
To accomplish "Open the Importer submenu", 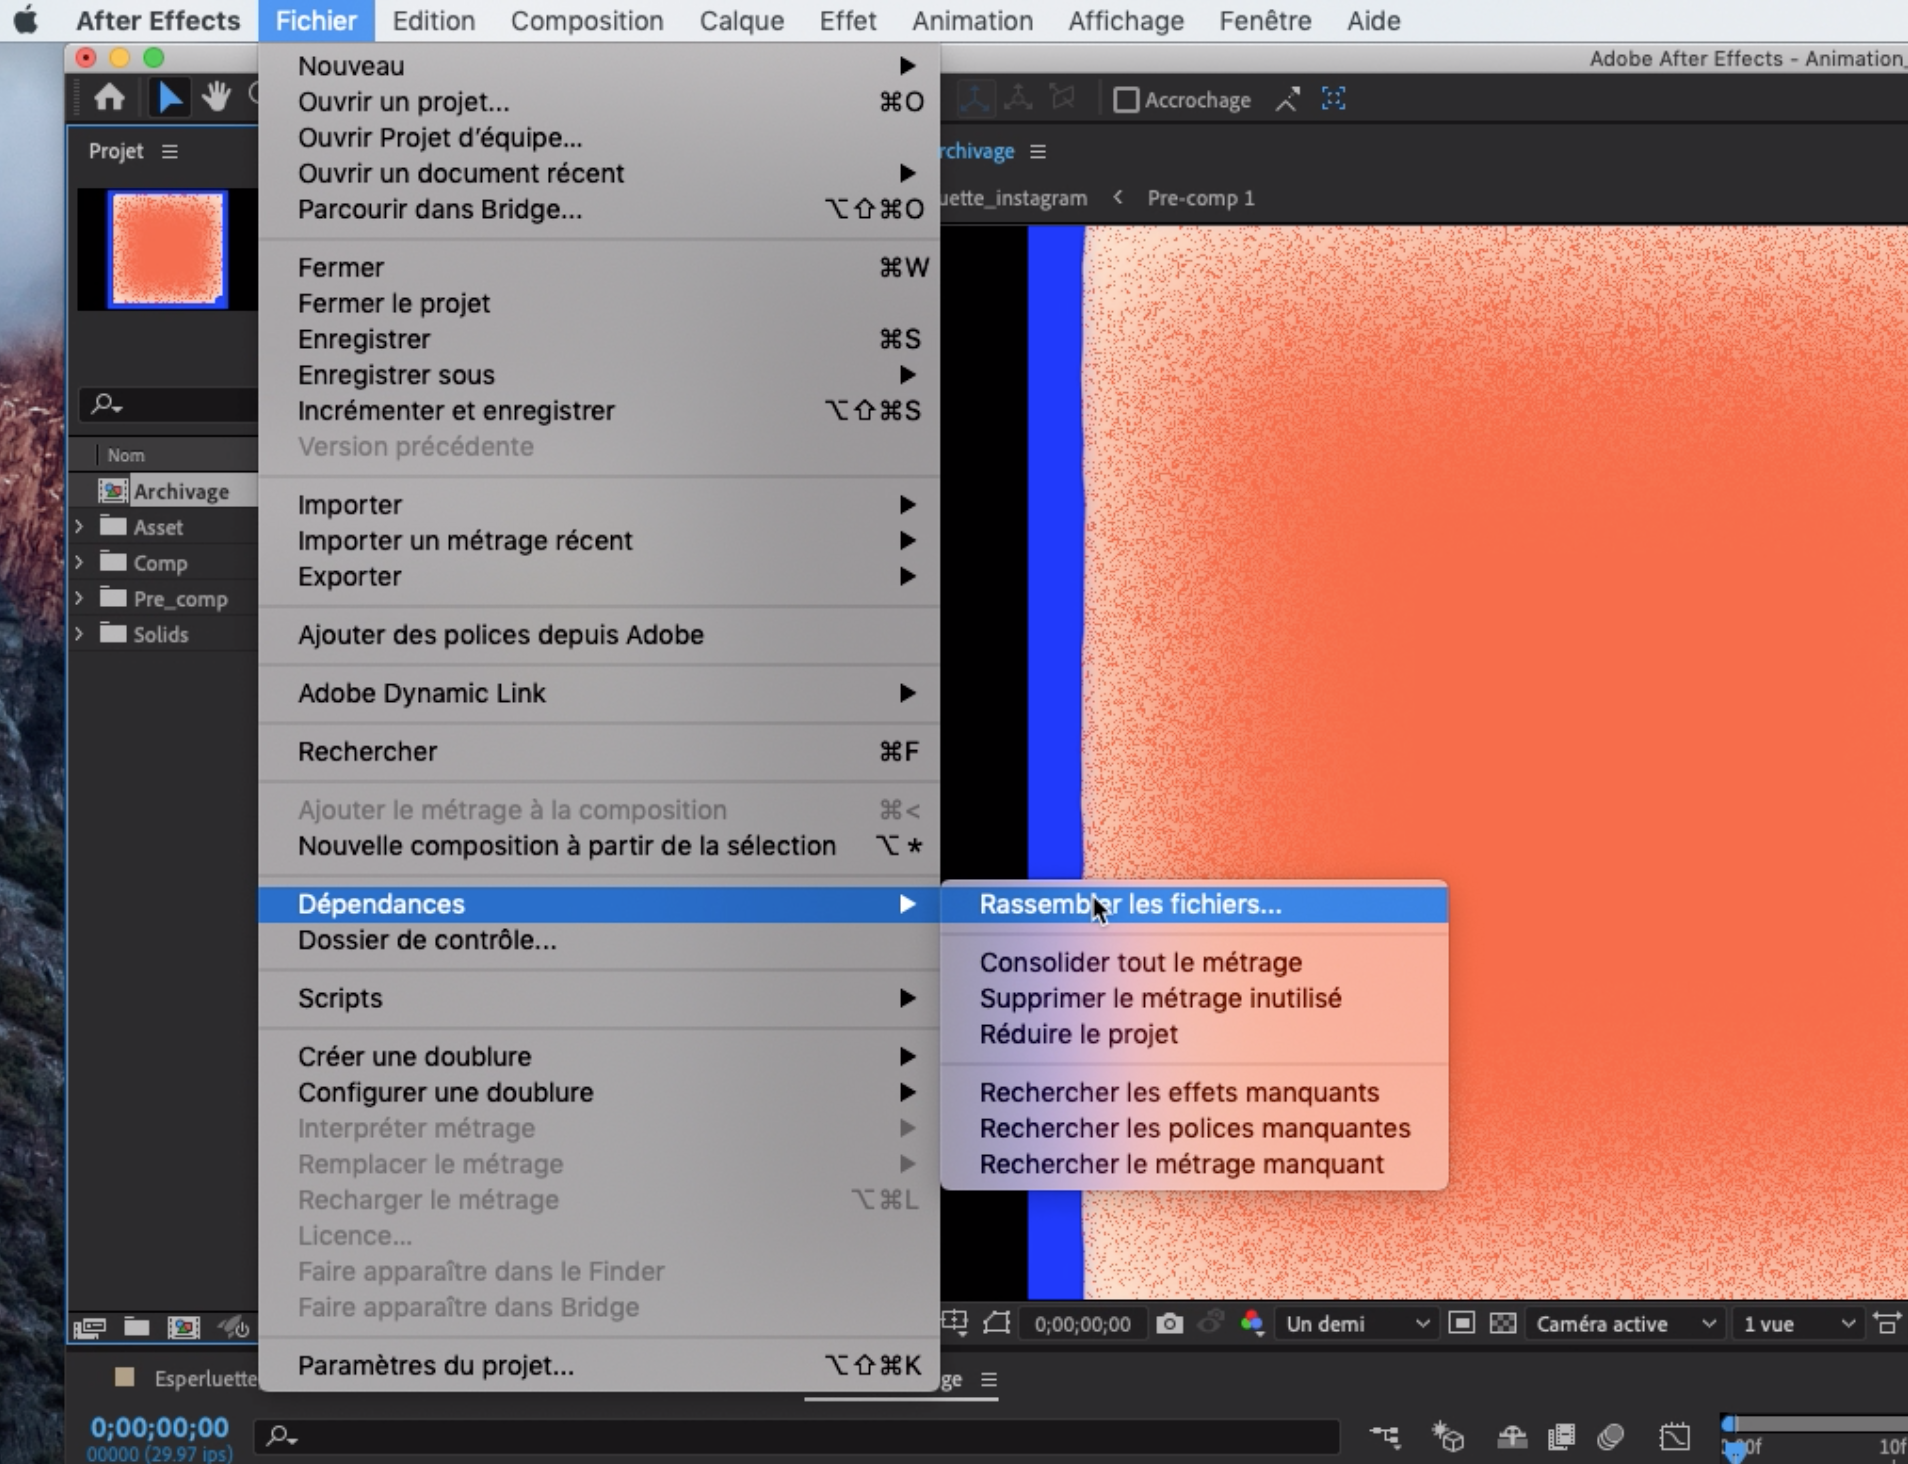I will pos(599,505).
